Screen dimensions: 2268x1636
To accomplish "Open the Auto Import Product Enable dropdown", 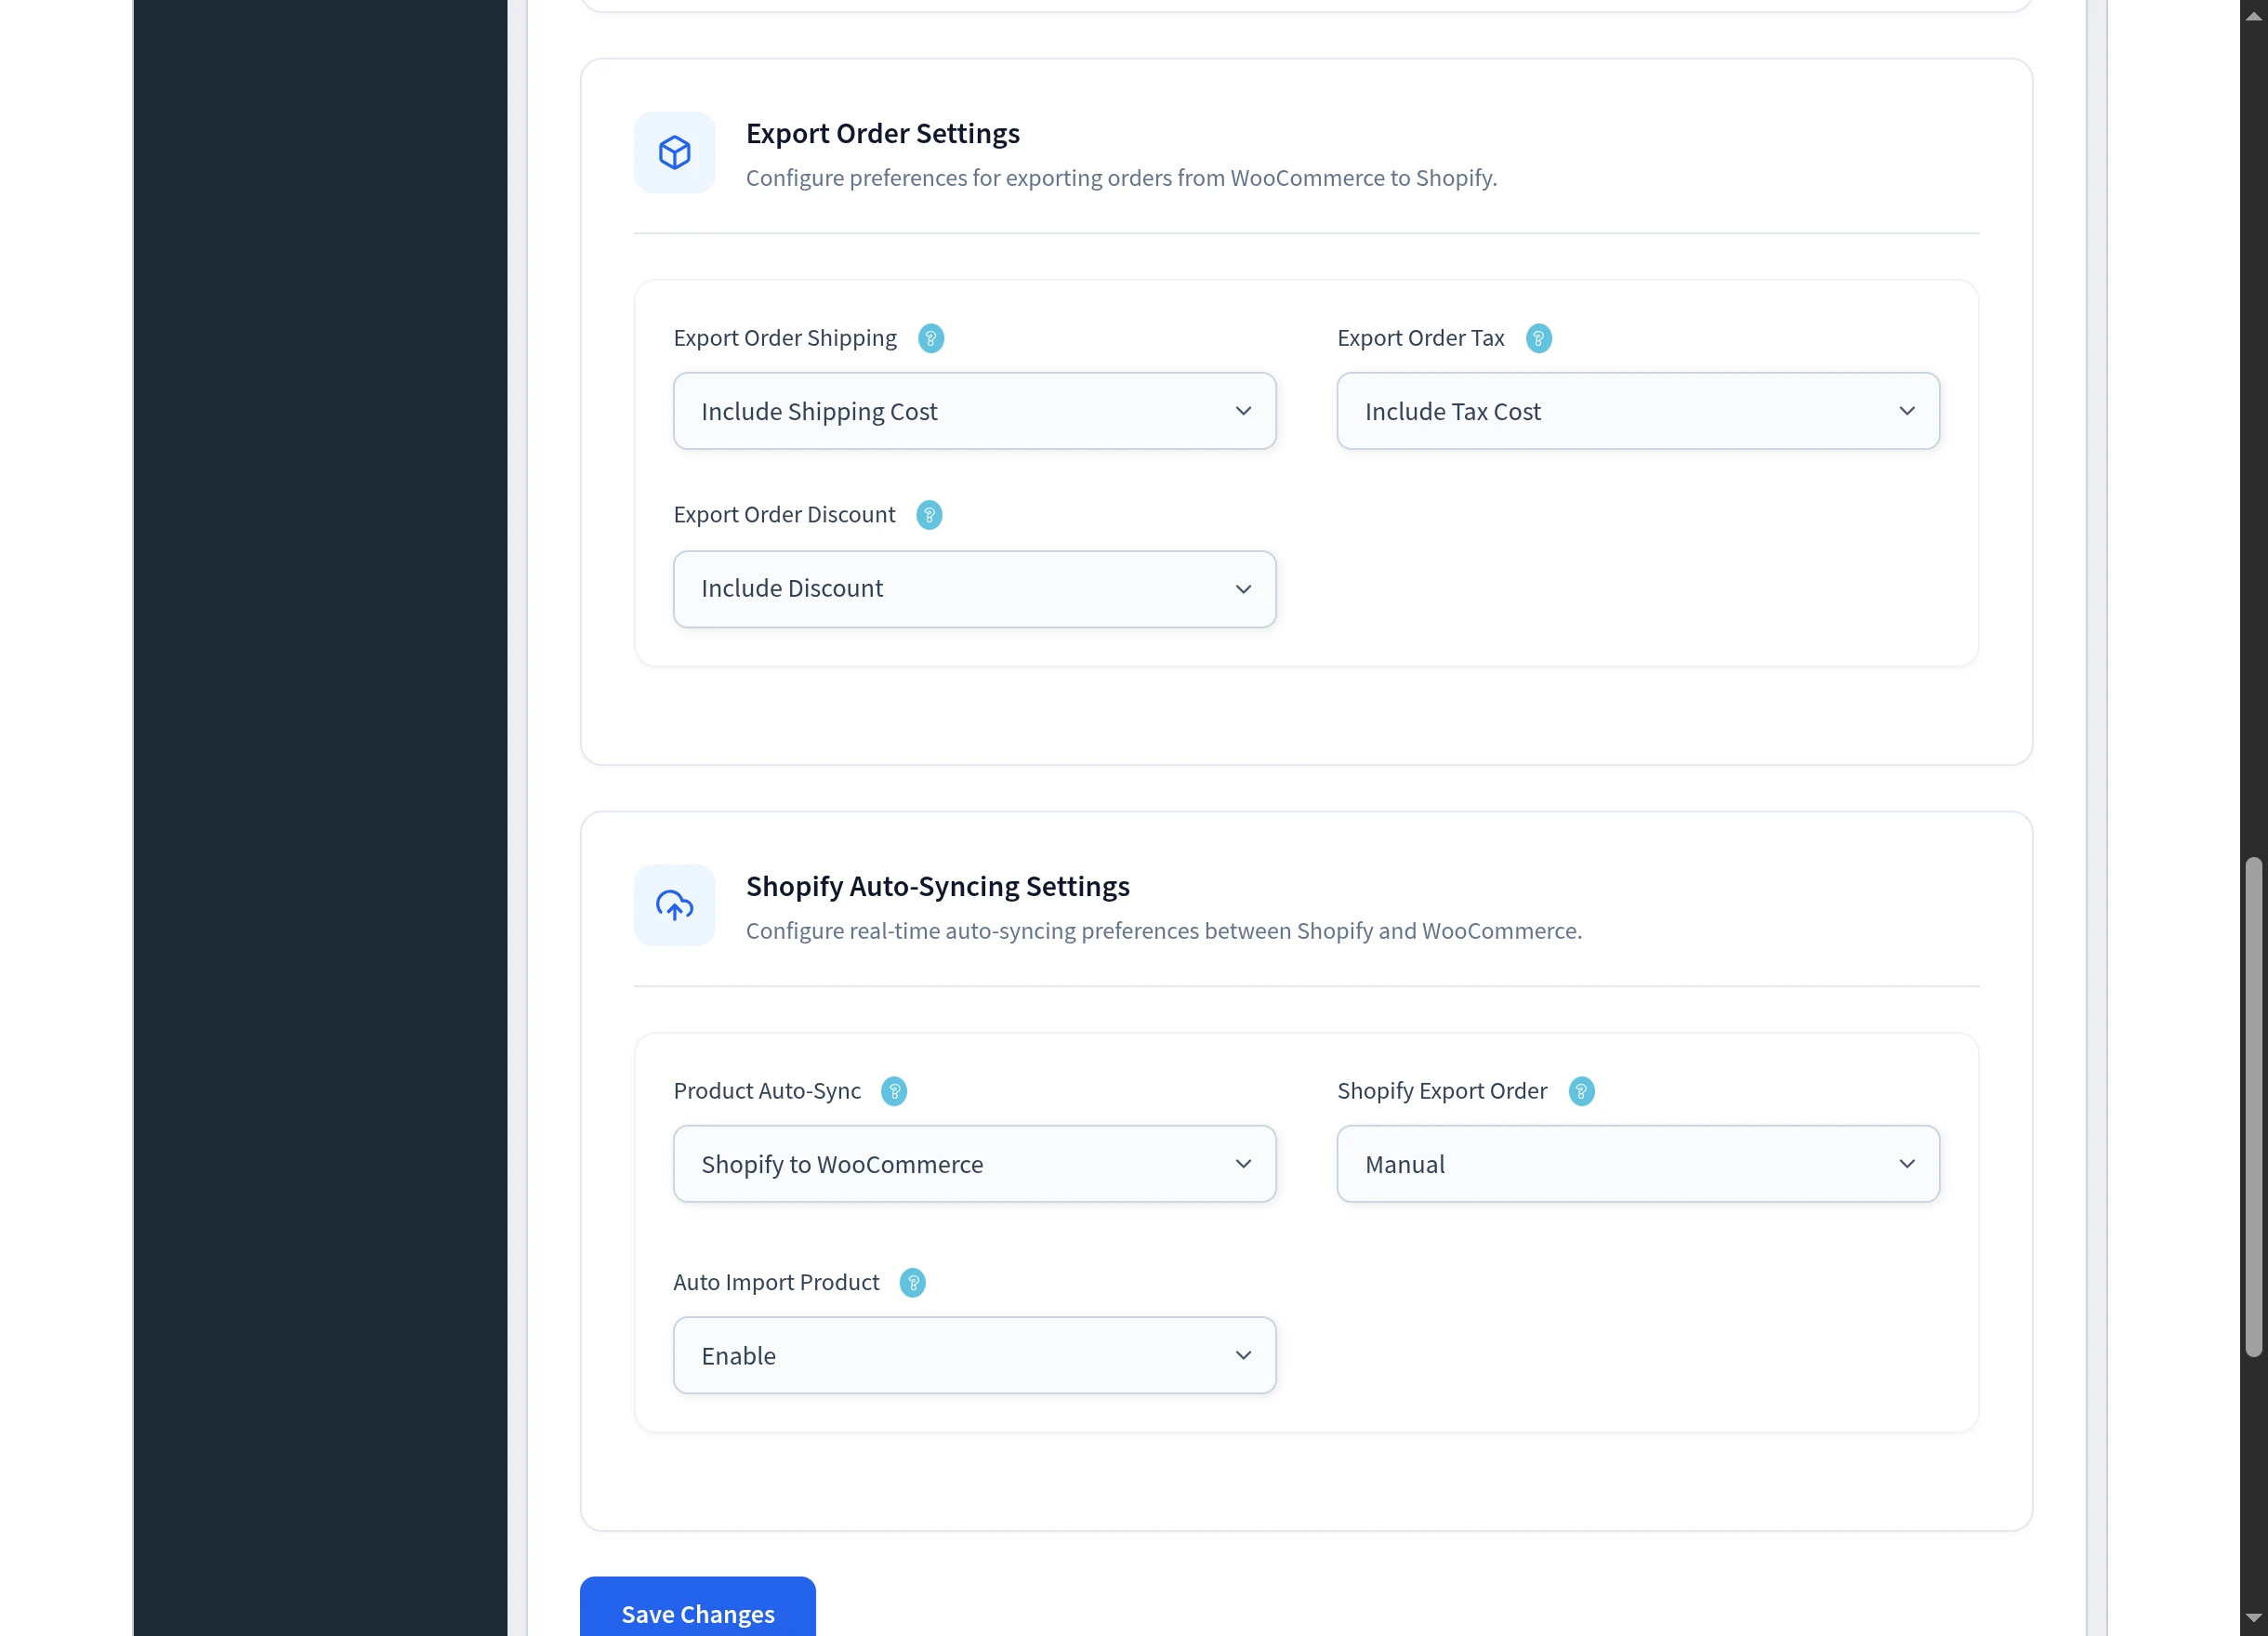I will [x=974, y=1356].
